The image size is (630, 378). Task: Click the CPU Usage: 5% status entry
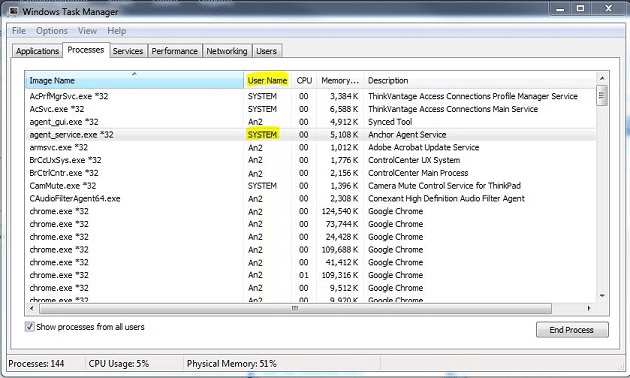pyautogui.click(x=119, y=364)
